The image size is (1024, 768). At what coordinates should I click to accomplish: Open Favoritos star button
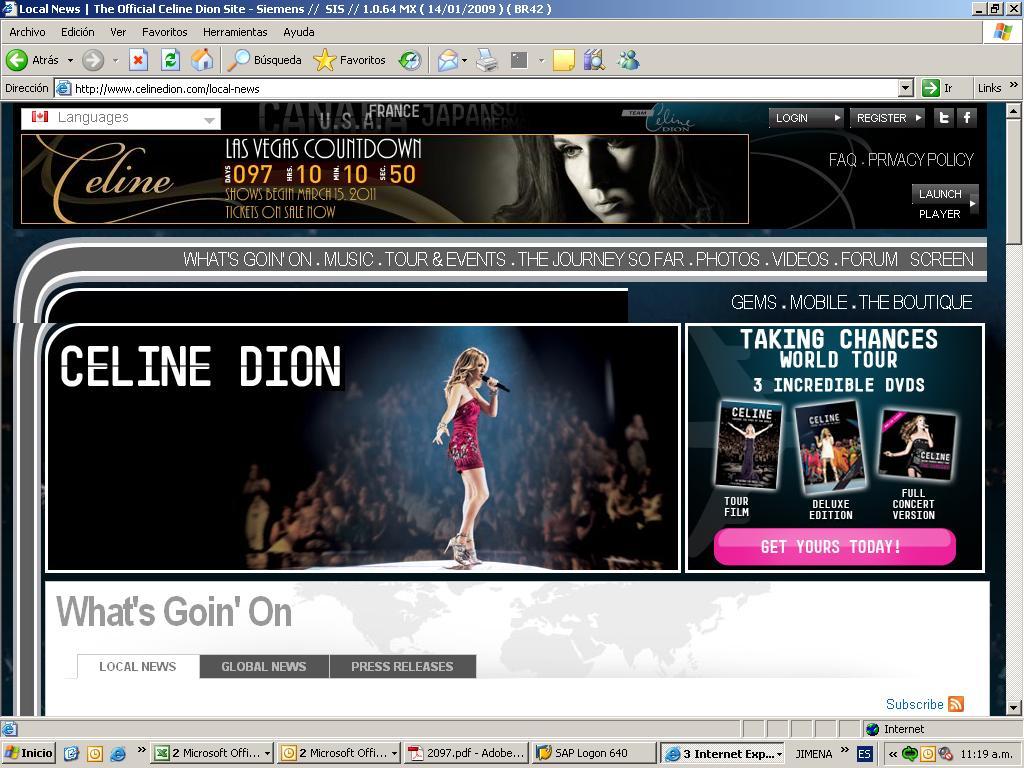point(349,60)
